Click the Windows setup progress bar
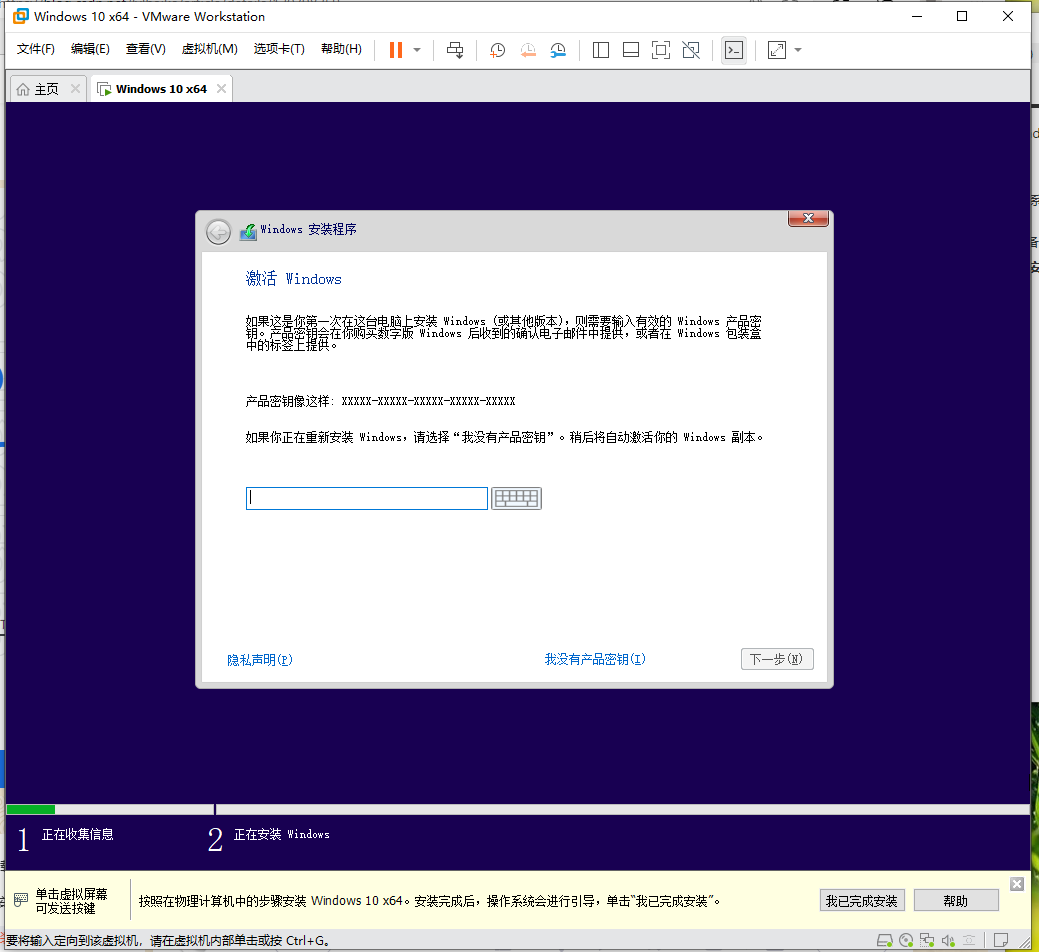The height and width of the screenshot is (952, 1039). click(517, 809)
